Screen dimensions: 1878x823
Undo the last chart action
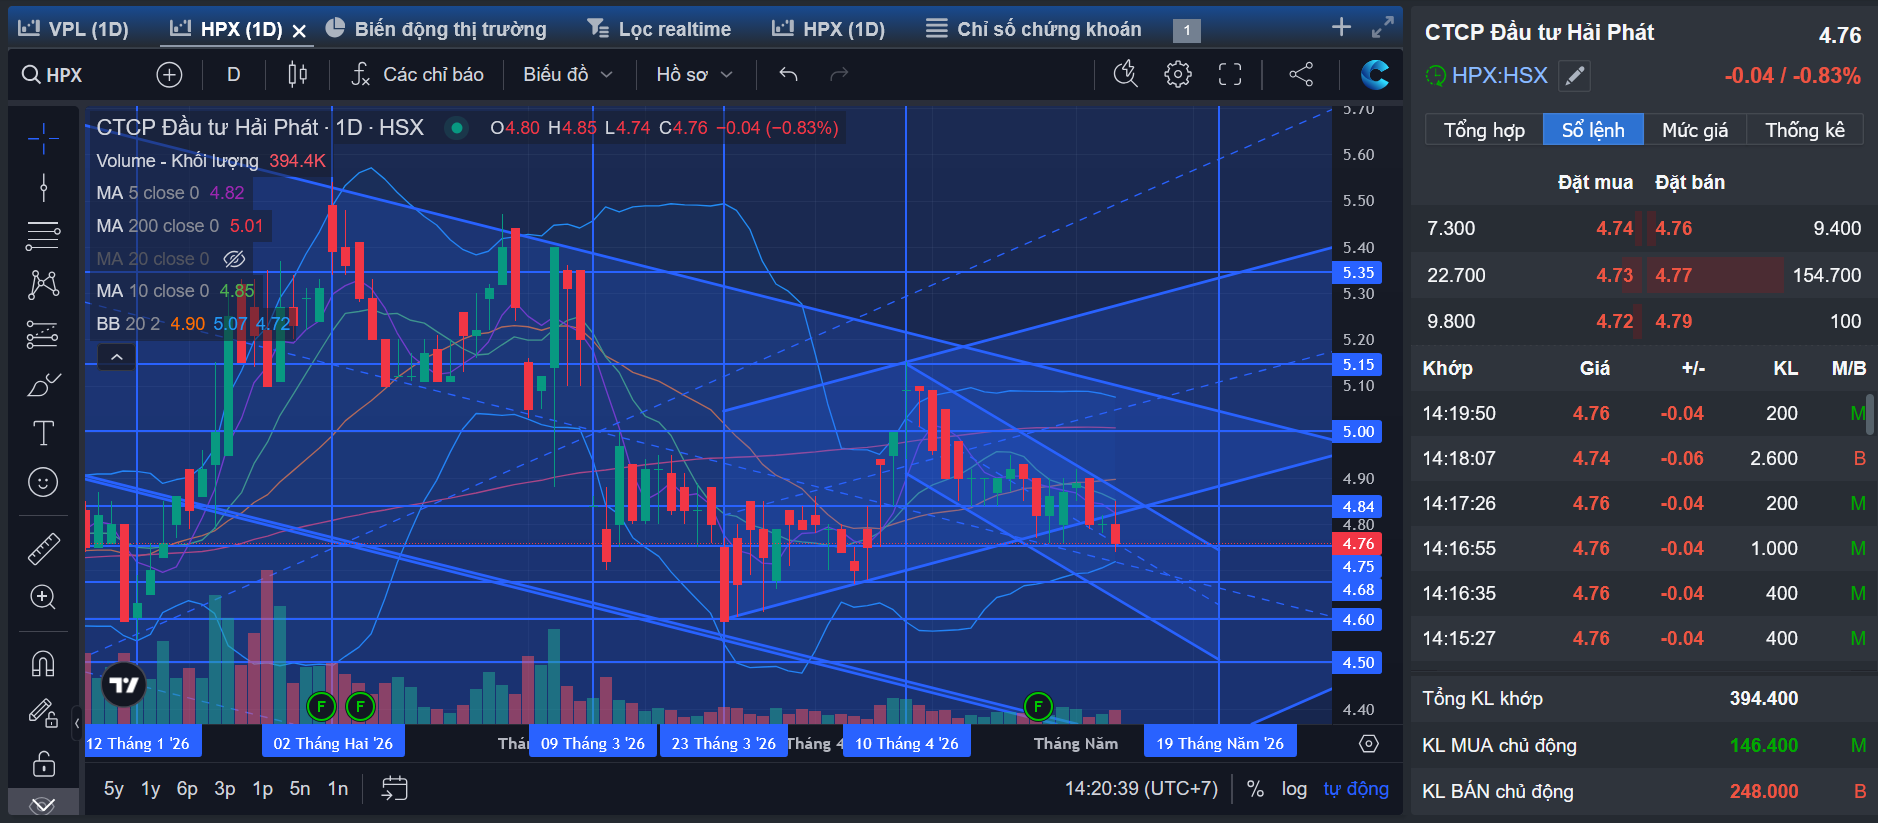789,74
